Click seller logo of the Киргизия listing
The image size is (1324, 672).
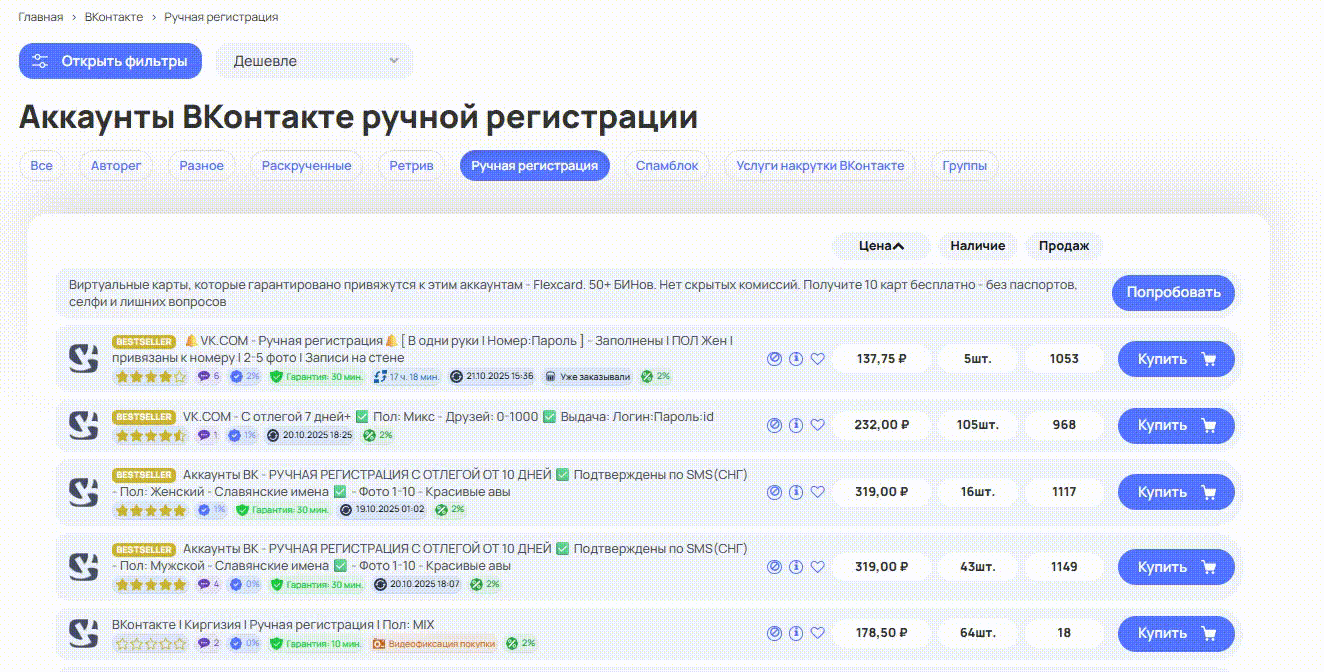tap(83, 633)
